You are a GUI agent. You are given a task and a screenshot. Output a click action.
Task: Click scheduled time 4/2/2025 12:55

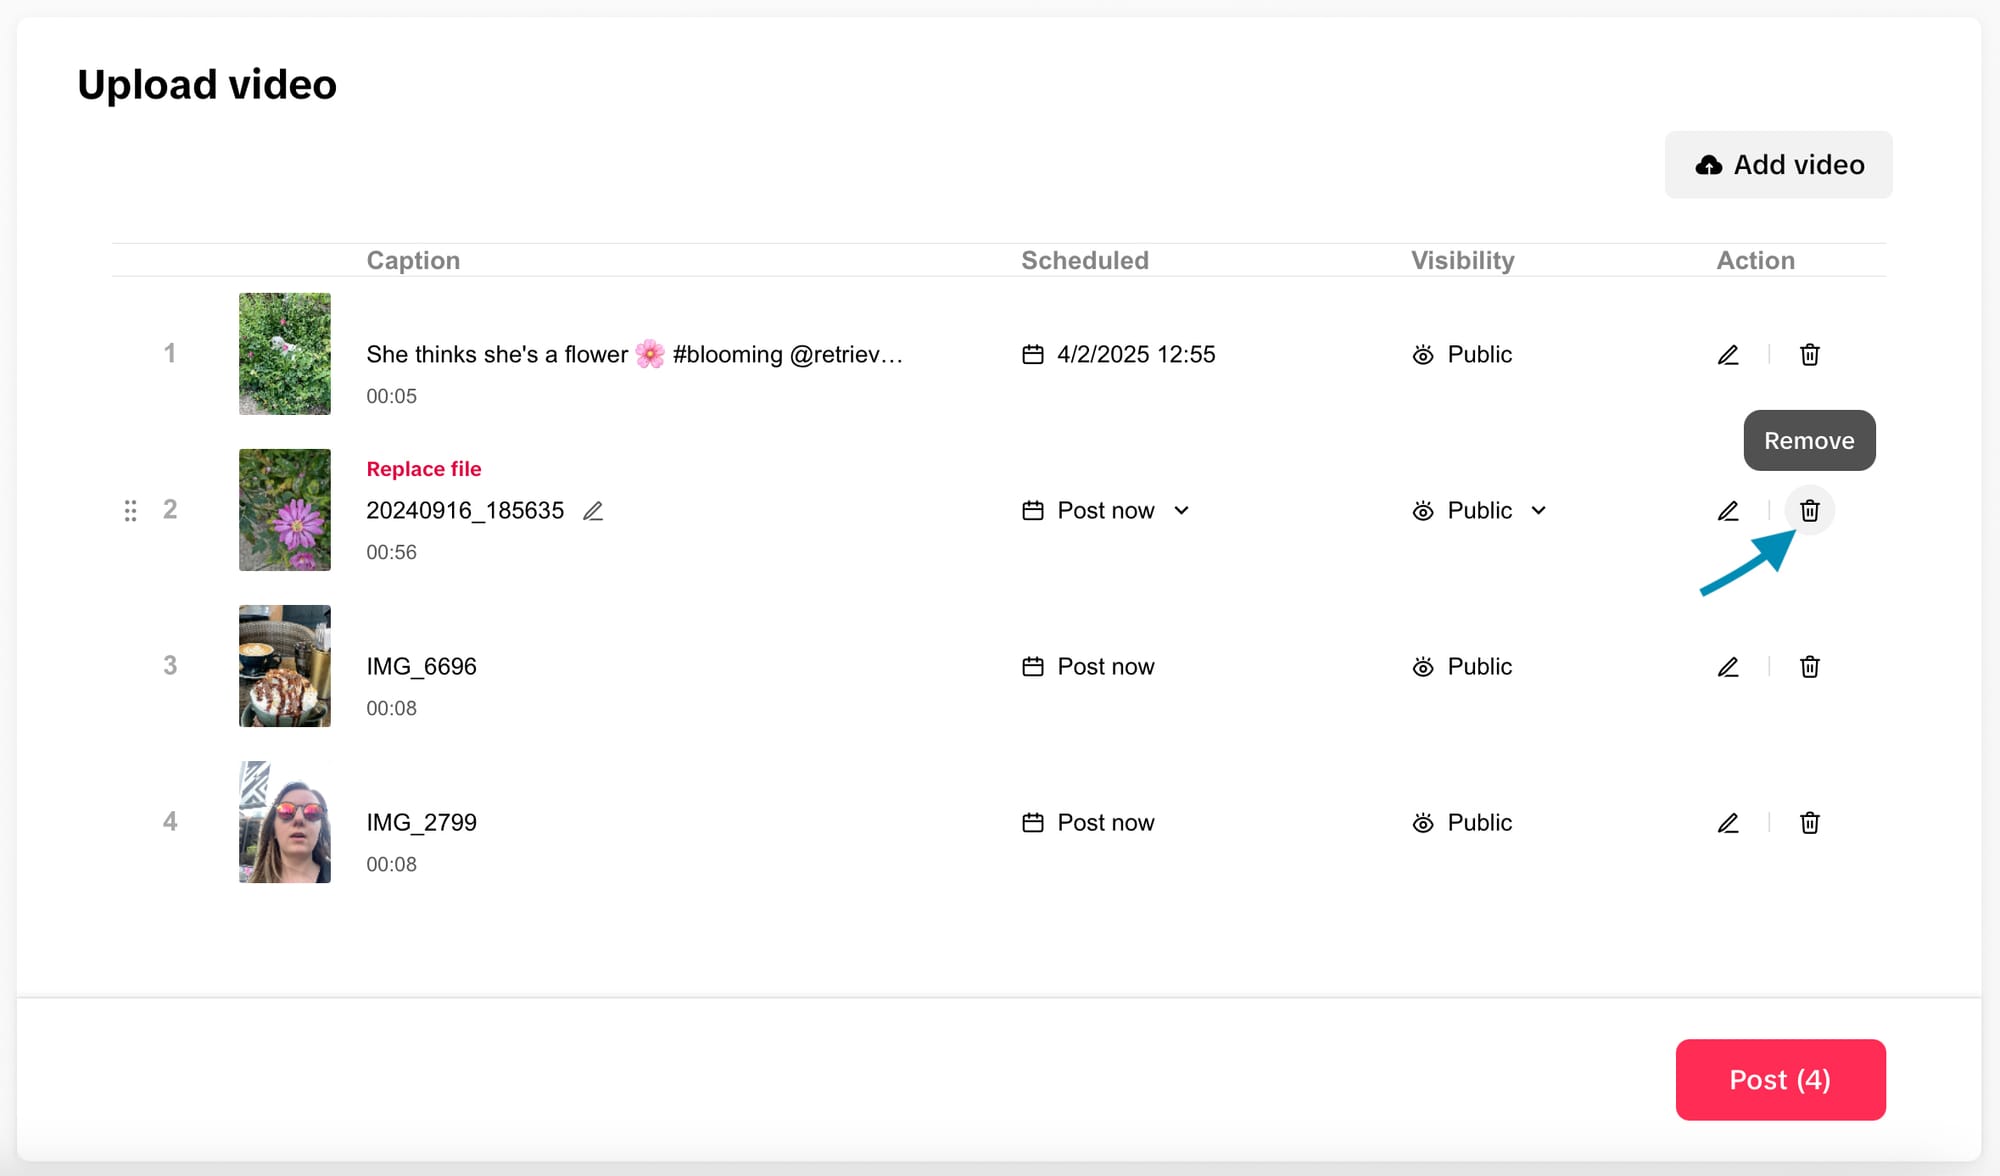coord(1136,355)
